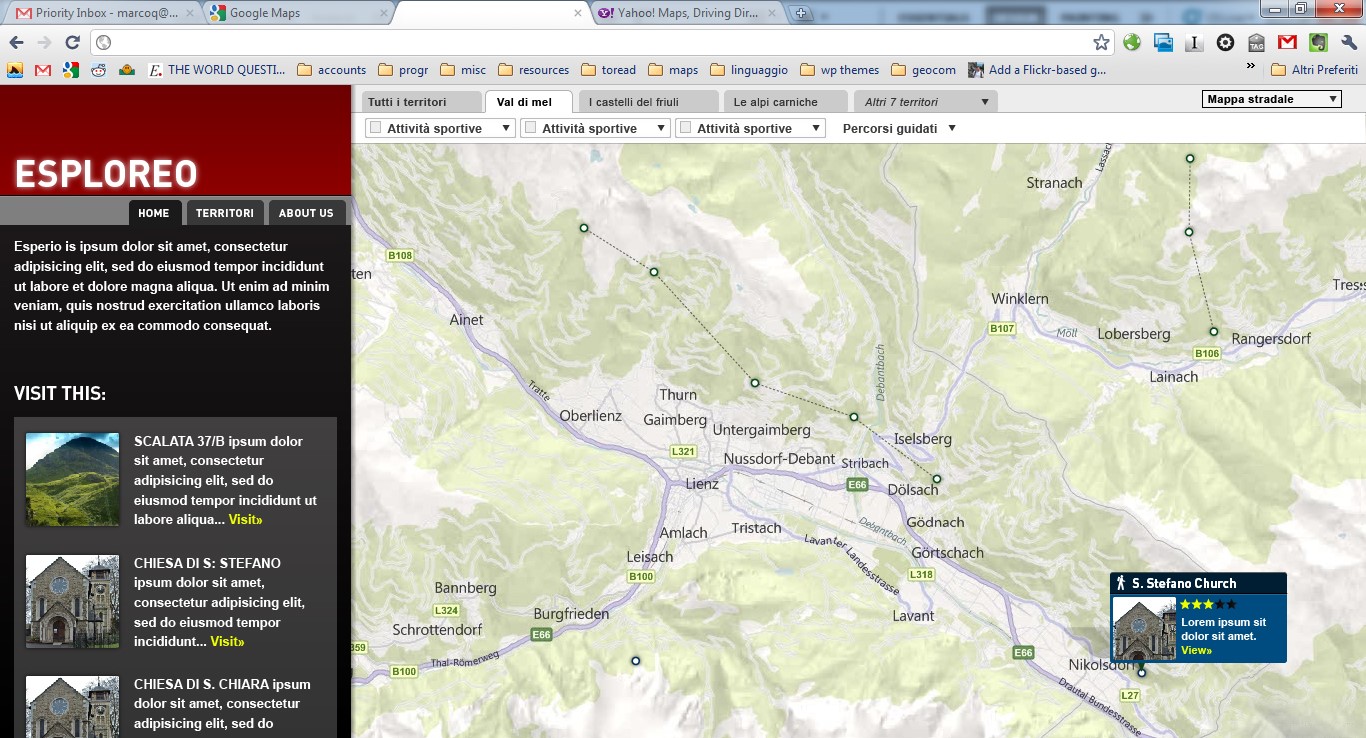Open the 'wp themes' bookmark folder
The image size is (1366, 738).
point(839,70)
